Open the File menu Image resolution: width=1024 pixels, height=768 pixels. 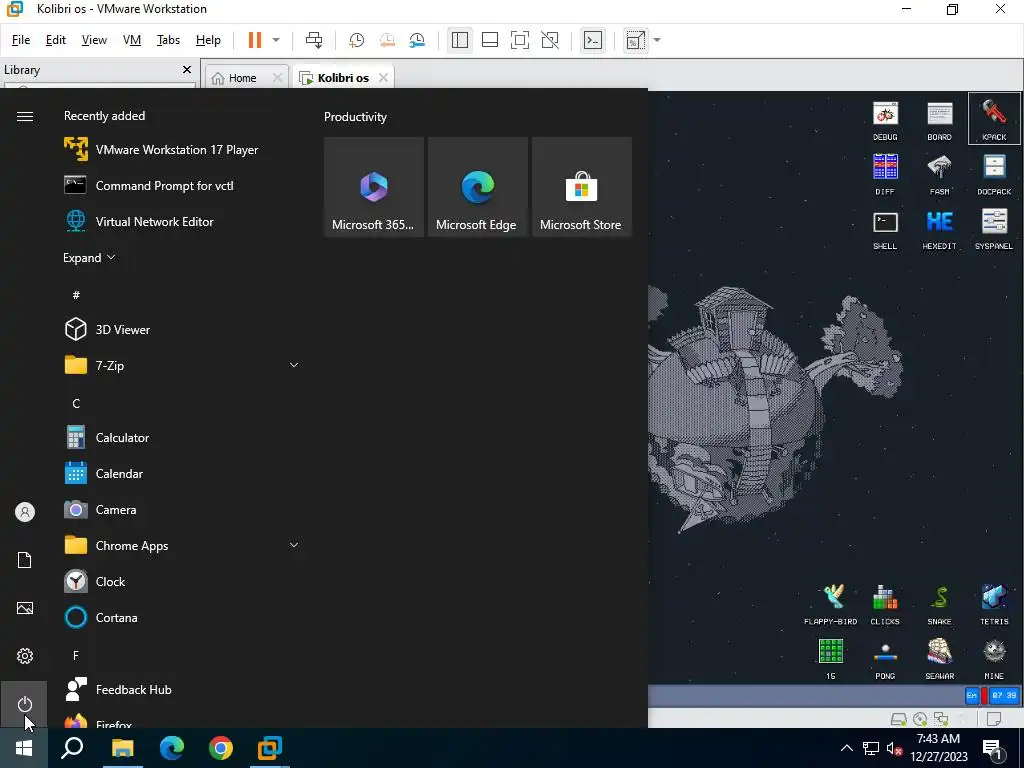[21, 40]
